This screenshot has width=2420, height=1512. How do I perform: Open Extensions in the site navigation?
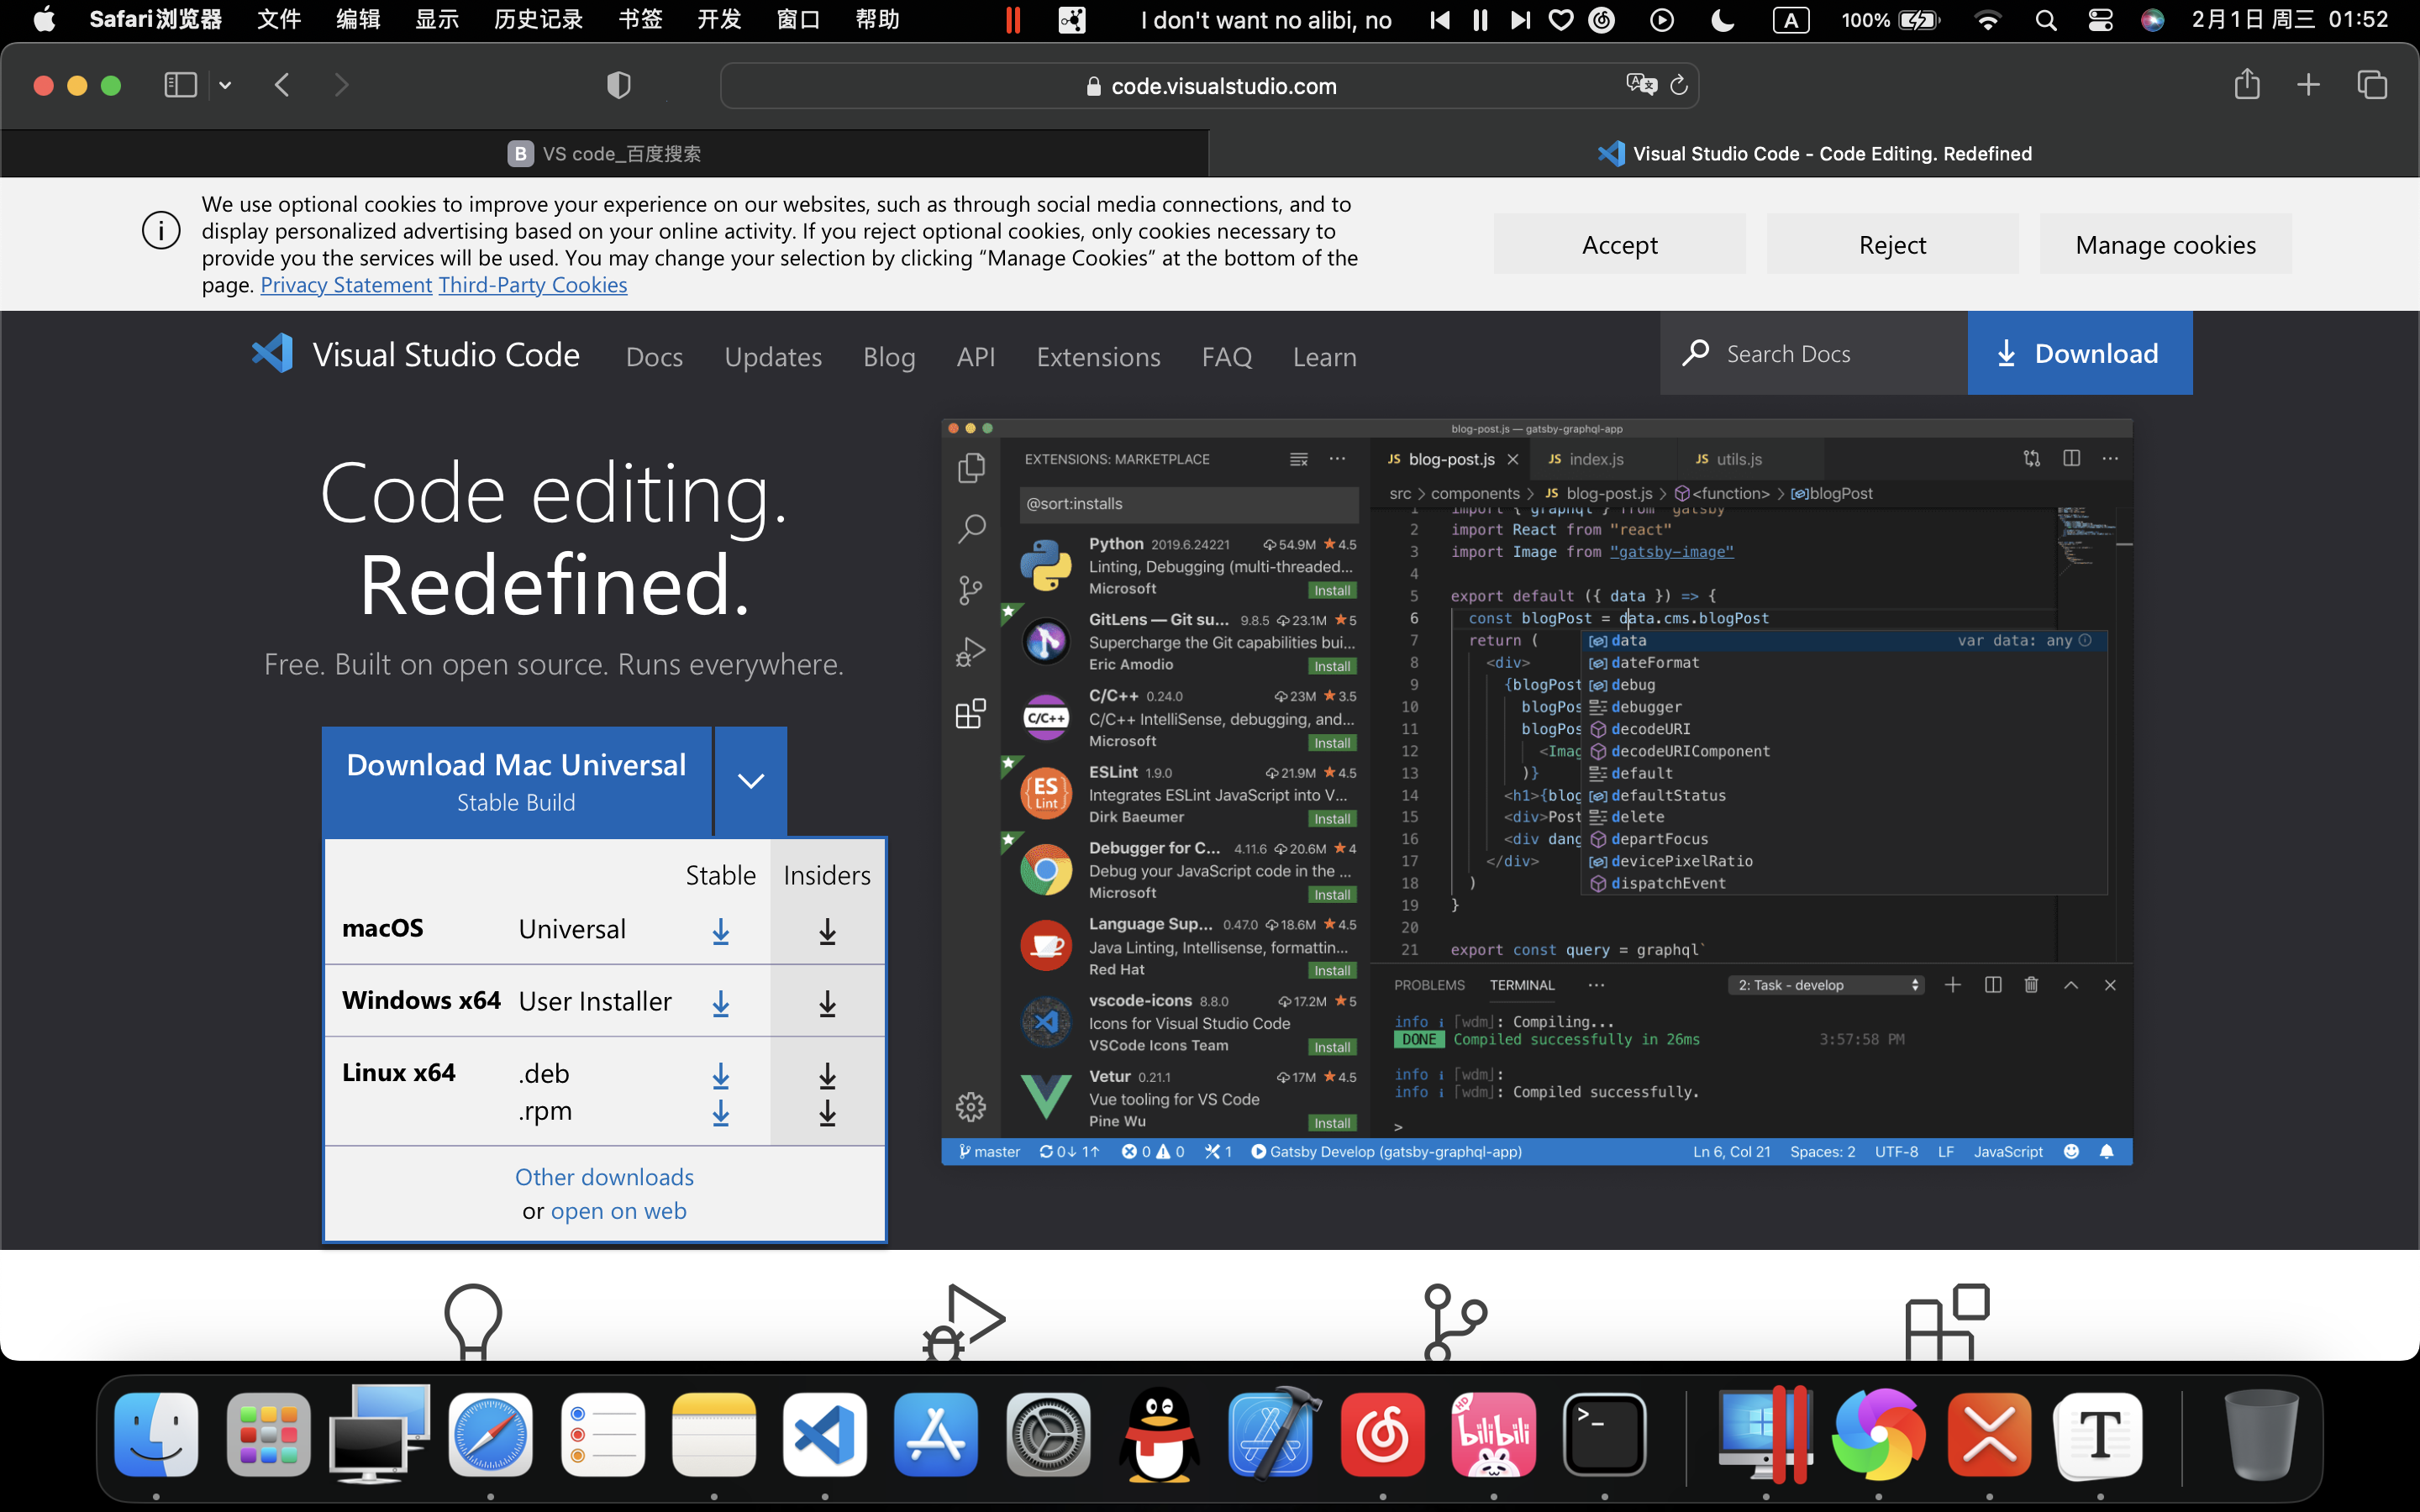(x=1098, y=357)
